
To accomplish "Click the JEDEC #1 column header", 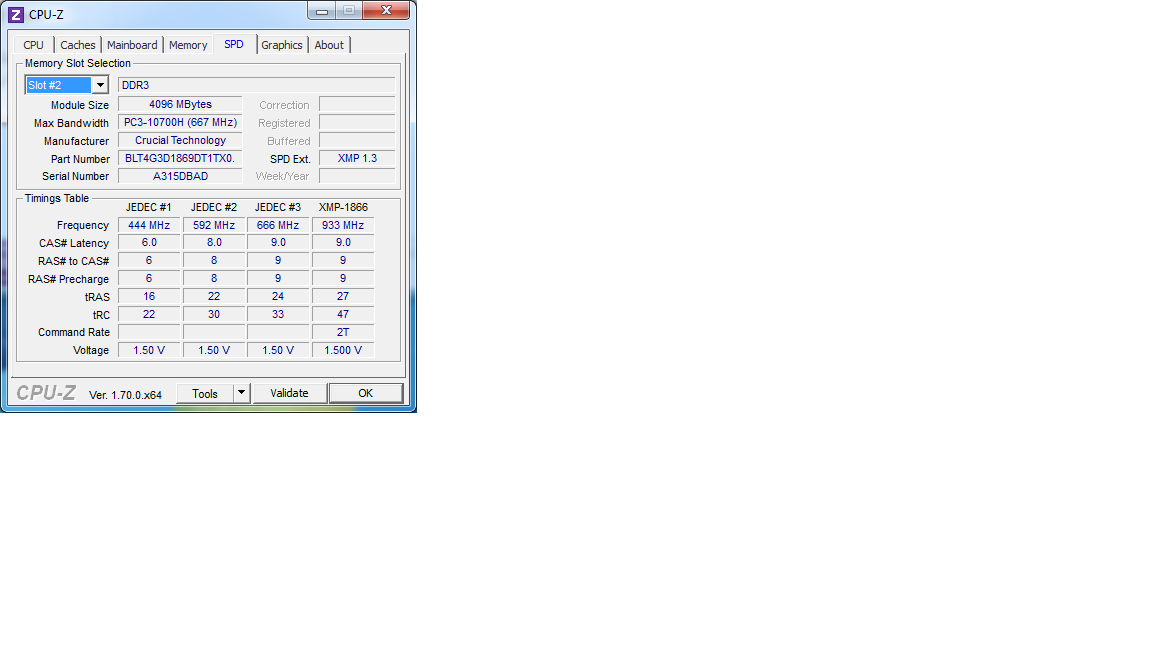I will coord(148,207).
